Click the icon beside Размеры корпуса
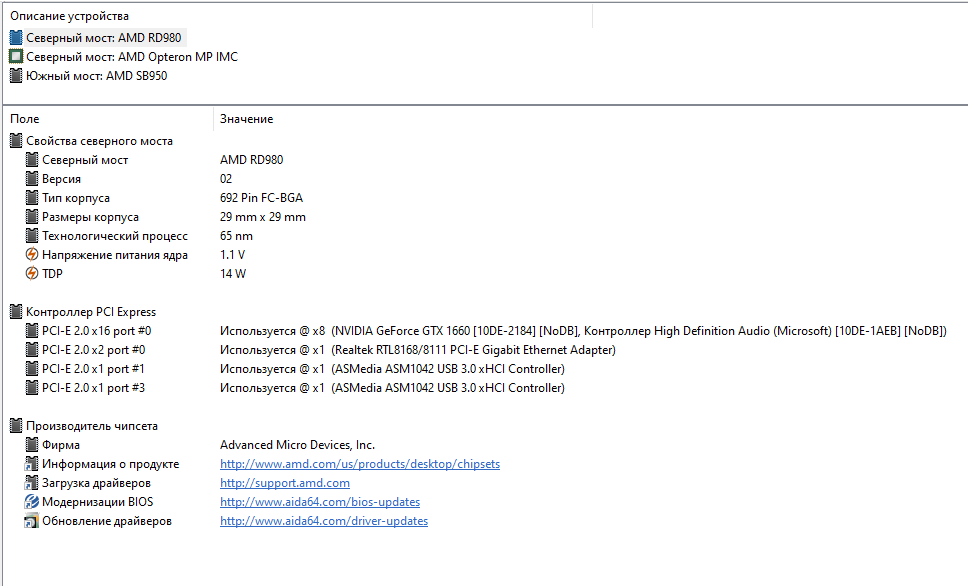Screen dimensions: 968x586 click(x=32, y=217)
